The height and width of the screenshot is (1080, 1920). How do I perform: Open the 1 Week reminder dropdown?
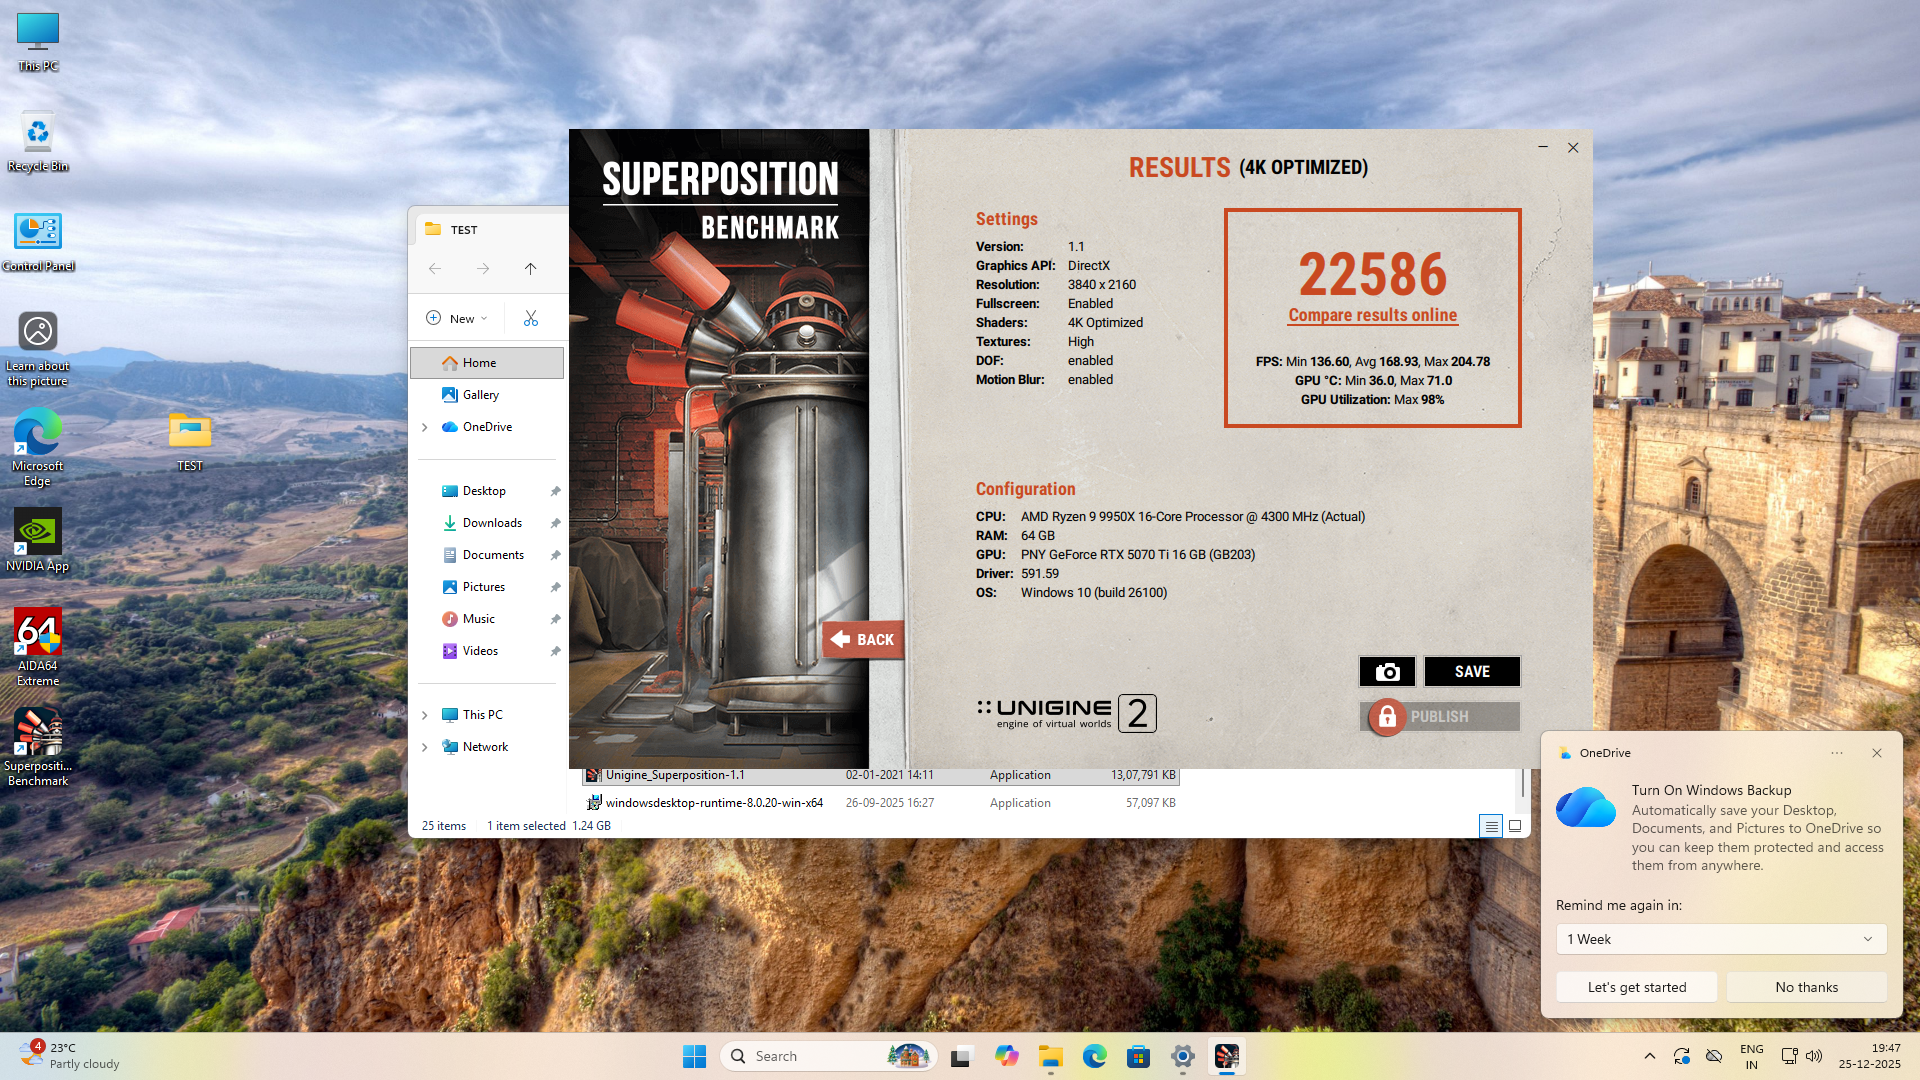tap(1720, 939)
